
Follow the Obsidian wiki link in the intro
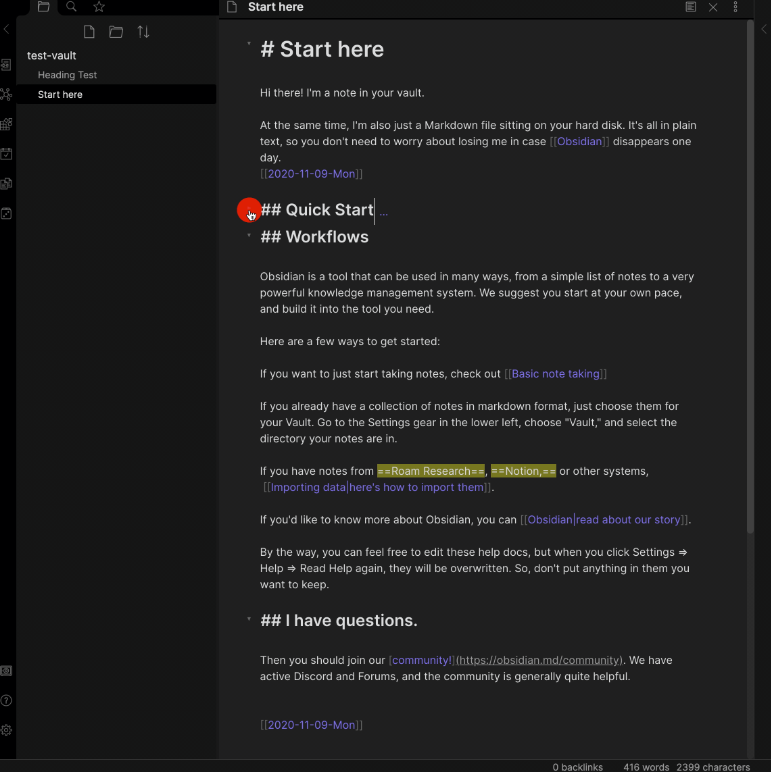(x=579, y=141)
